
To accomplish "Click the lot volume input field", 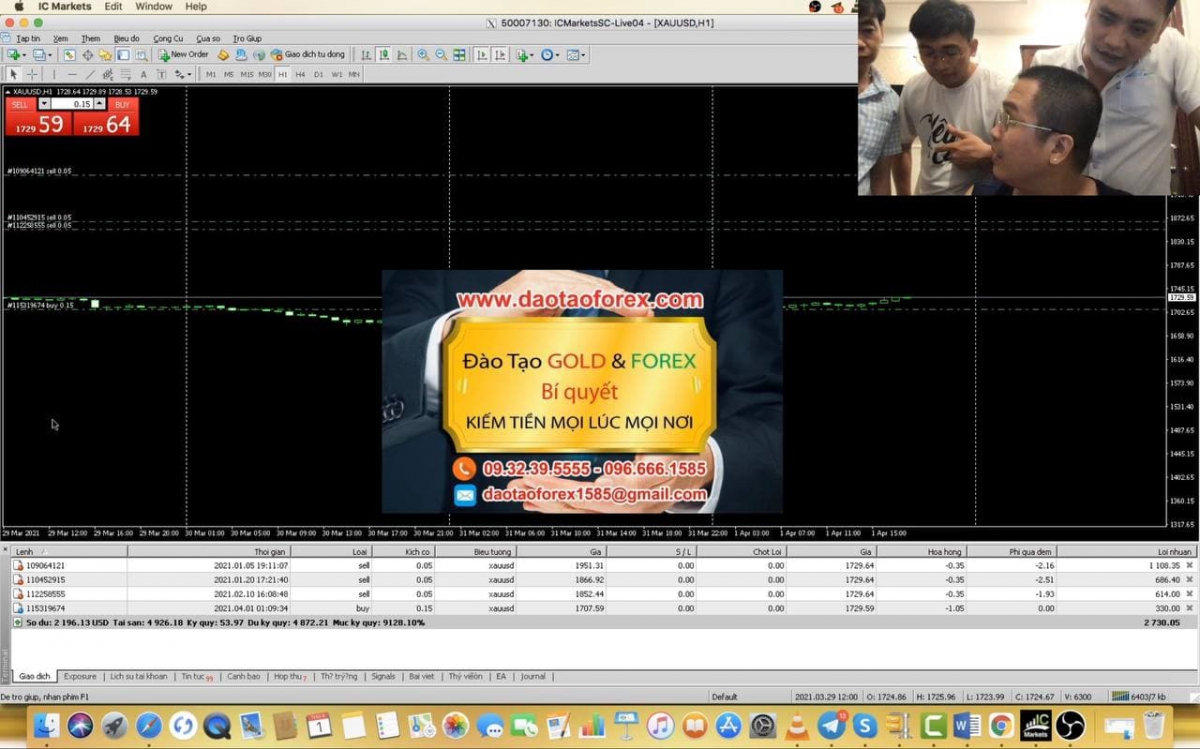I will [x=72, y=104].
